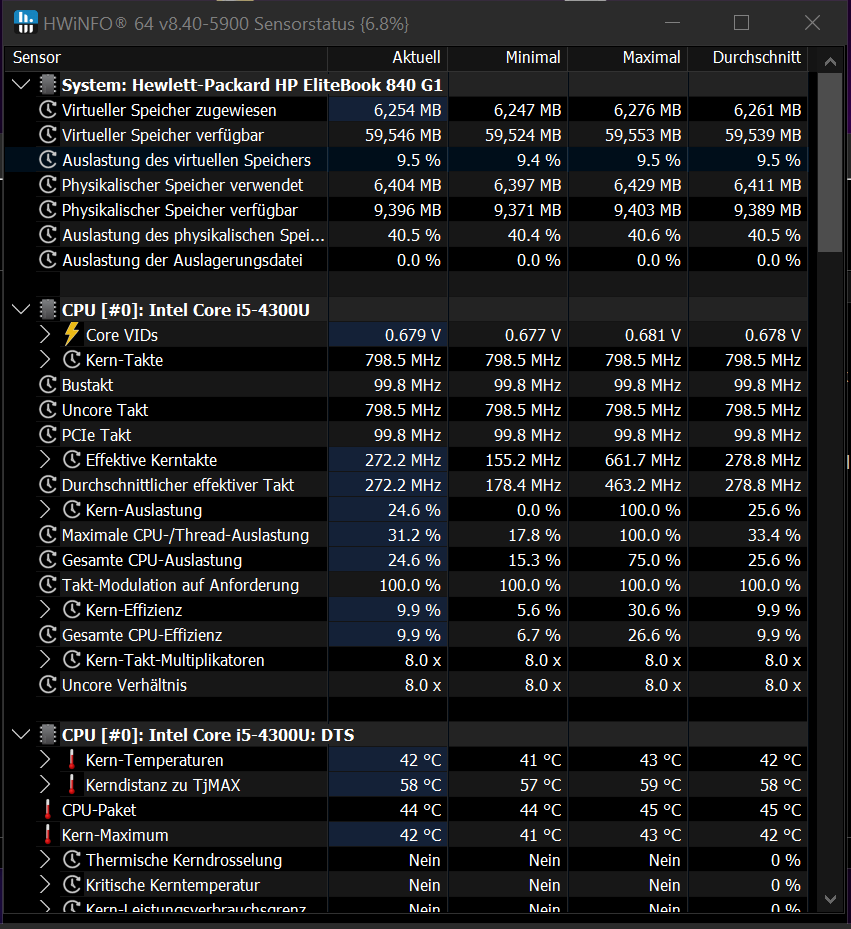Image resolution: width=851 pixels, height=929 pixels.
Task: Expand the Kern-Auslastung row
Action: [x=45, y=510]
